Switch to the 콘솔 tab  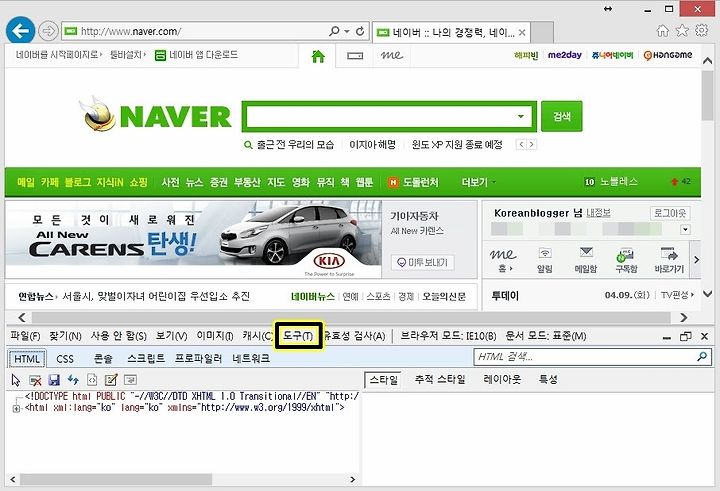click(x=103, y=359)
